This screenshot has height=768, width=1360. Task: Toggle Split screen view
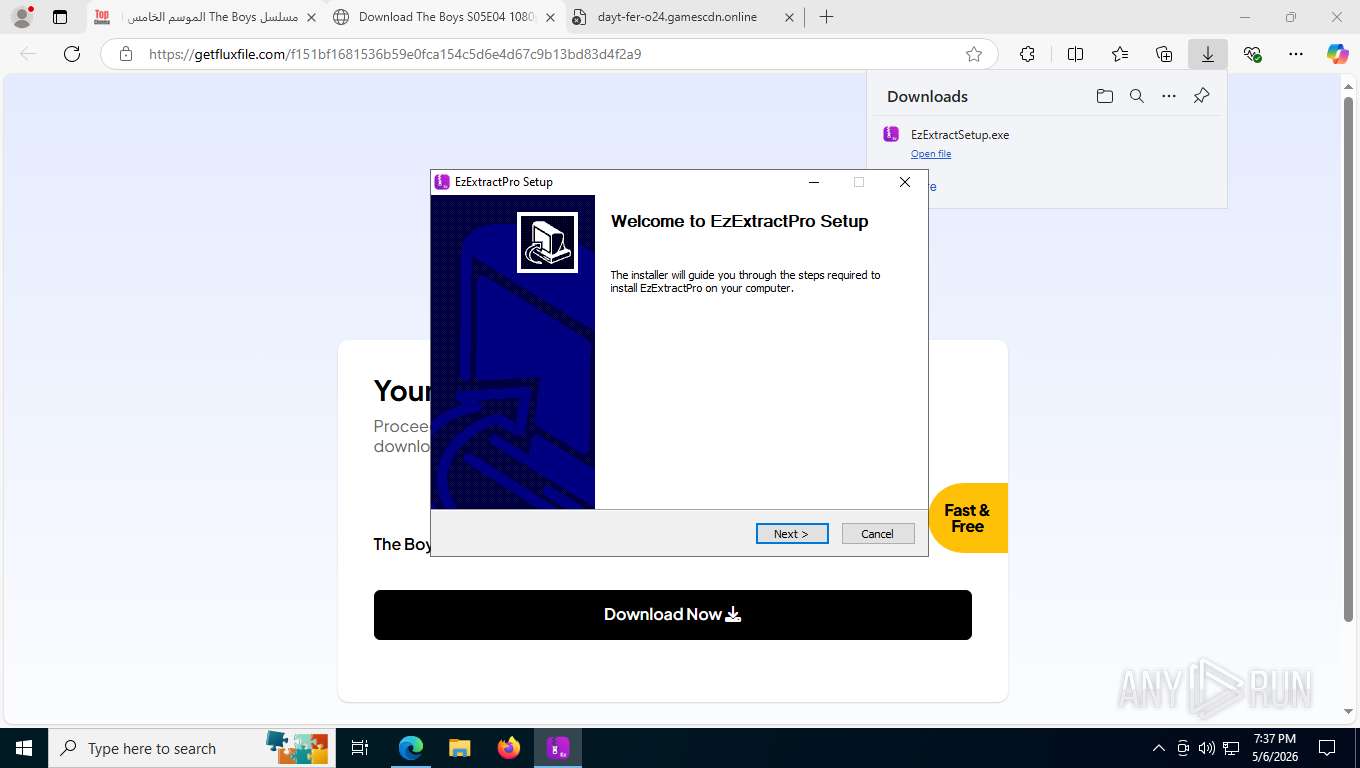(1076, 54)
